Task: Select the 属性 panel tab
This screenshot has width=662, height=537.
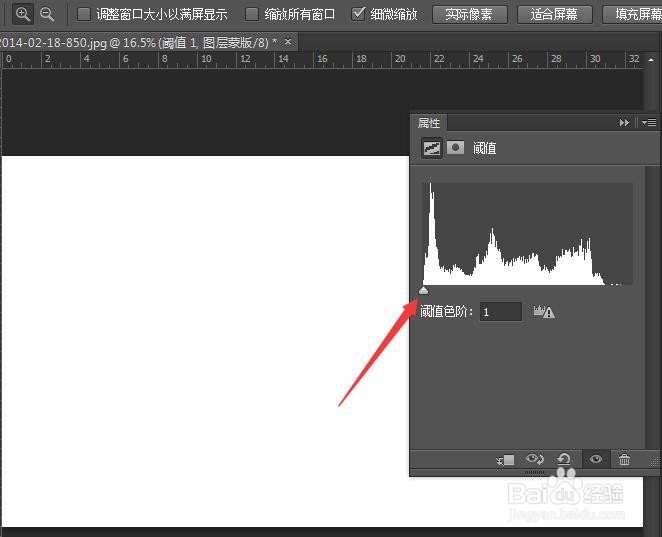Action: [x=429, y=123]
